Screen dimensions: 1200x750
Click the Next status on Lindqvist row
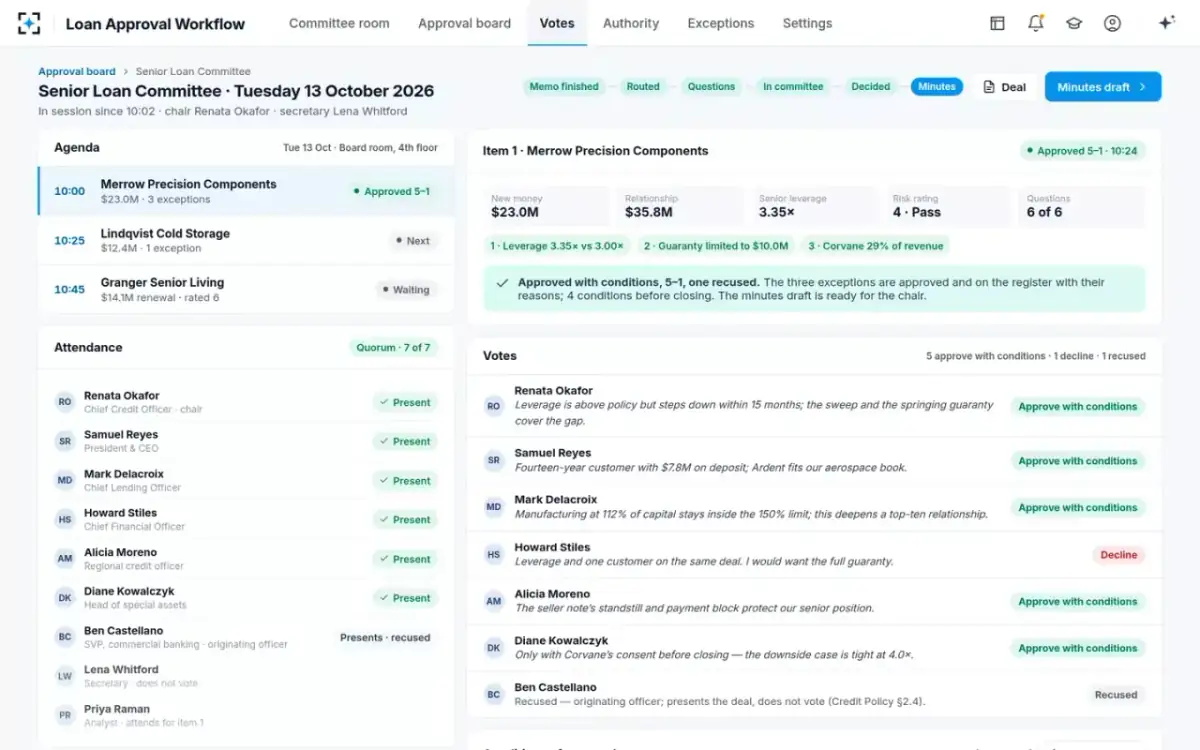(413, 241)
